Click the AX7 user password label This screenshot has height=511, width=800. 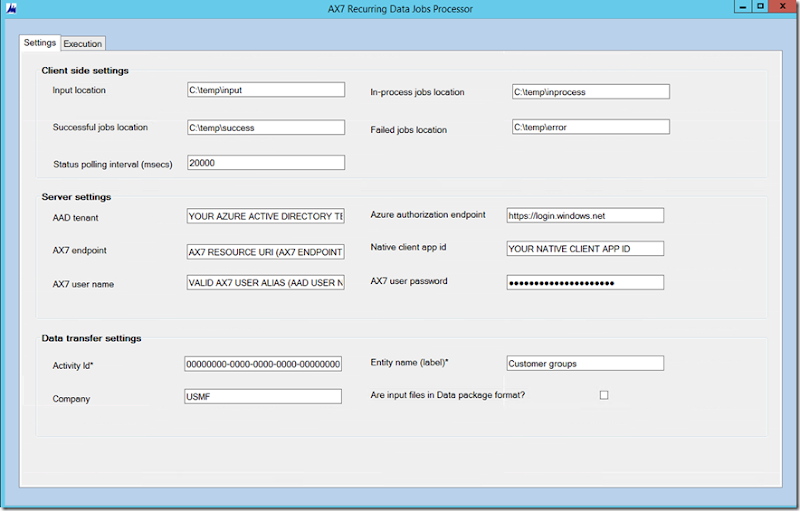point(409,281)
